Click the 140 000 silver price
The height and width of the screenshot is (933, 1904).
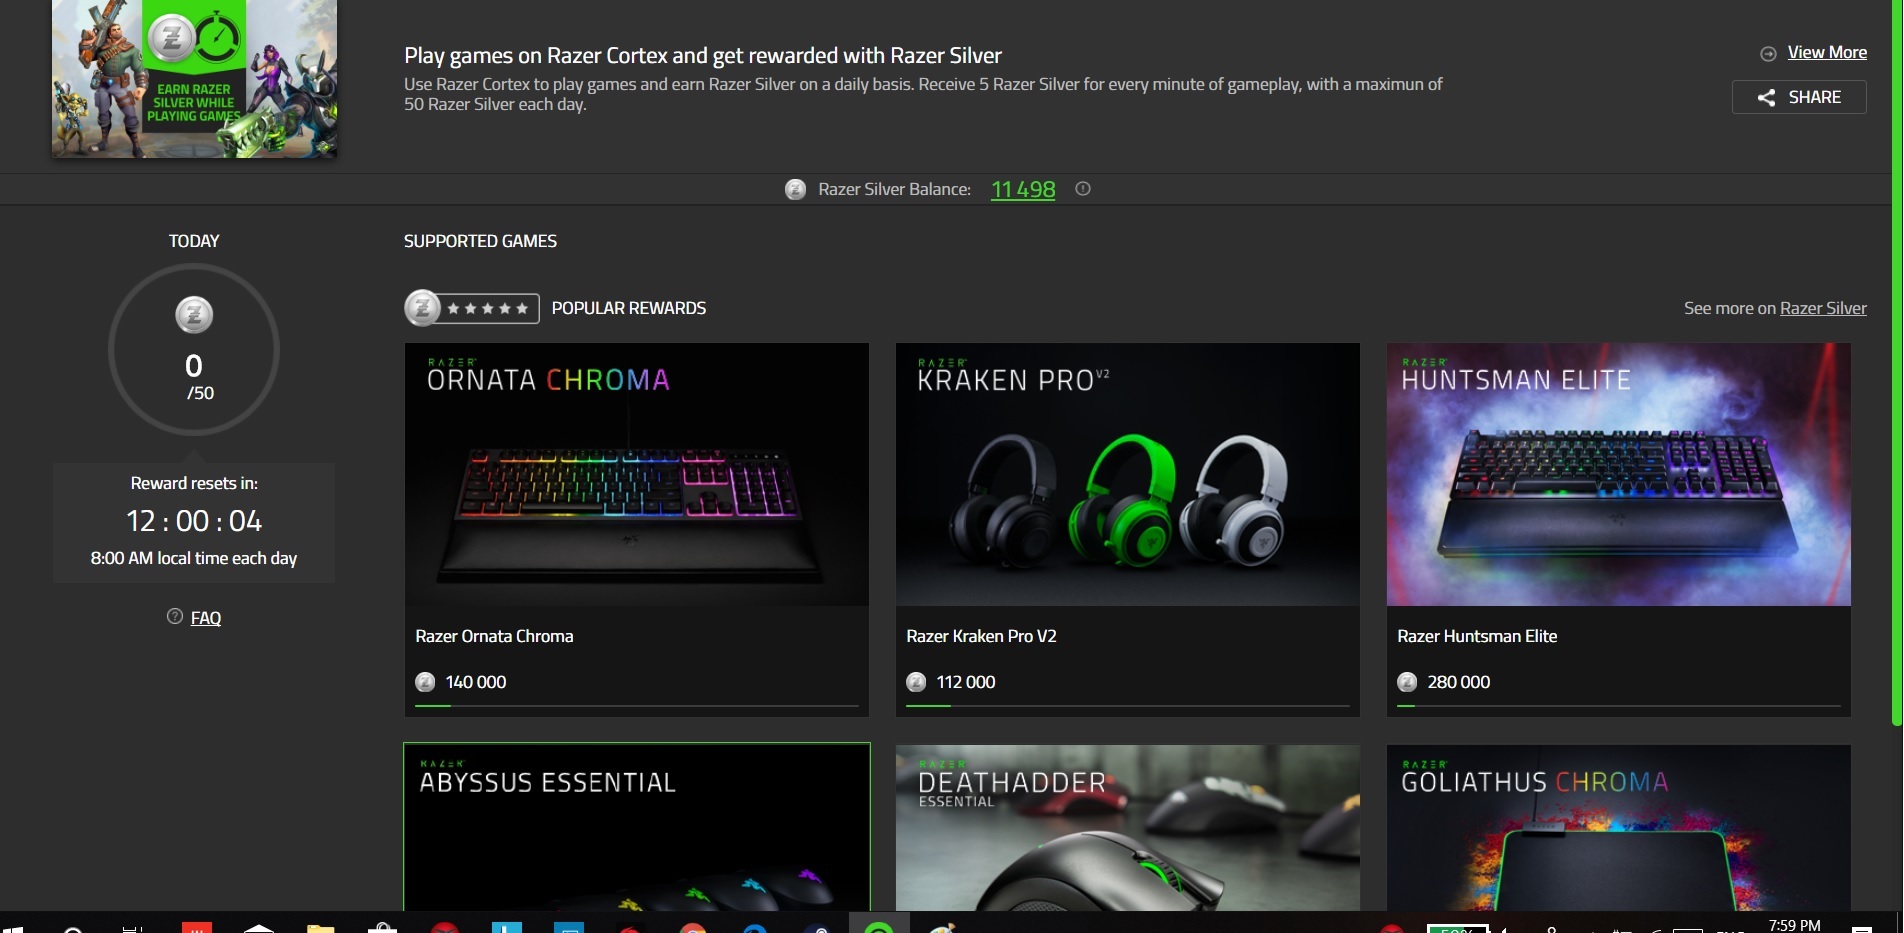476,682
